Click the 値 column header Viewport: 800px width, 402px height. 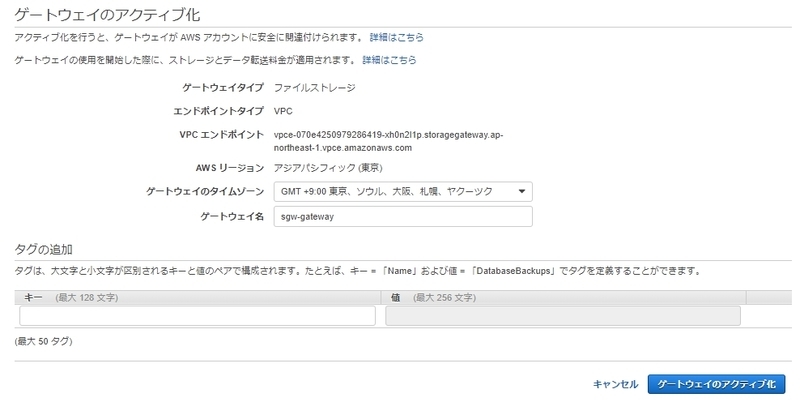(564, 297)
